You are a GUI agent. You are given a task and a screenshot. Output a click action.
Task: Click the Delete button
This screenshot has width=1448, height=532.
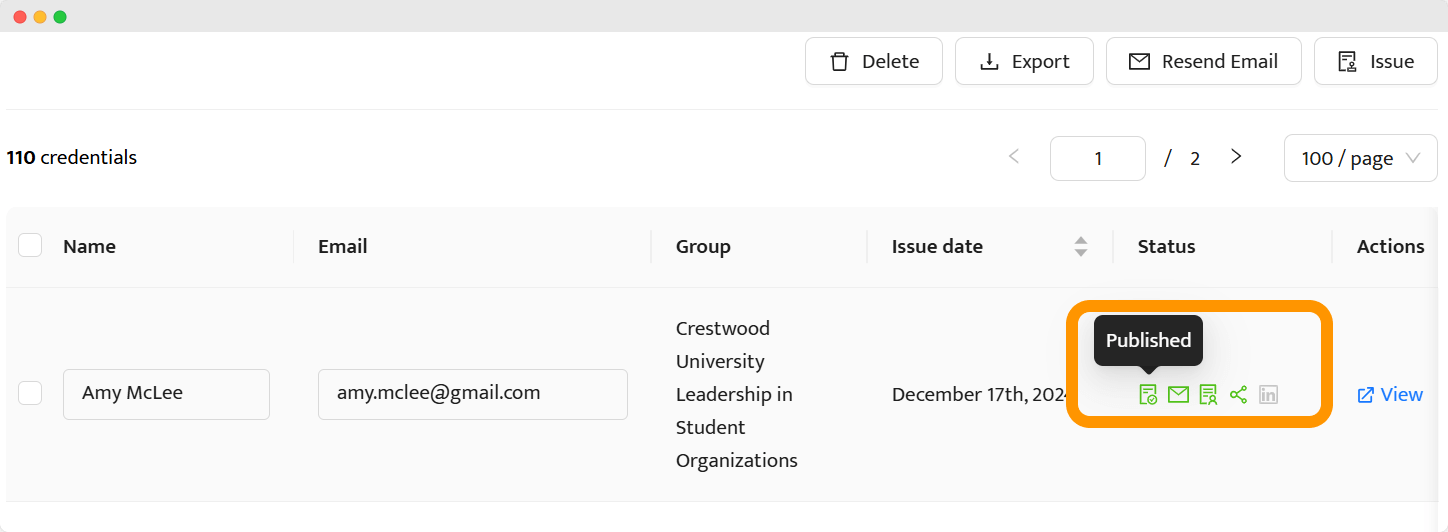[x=874, y=61]
